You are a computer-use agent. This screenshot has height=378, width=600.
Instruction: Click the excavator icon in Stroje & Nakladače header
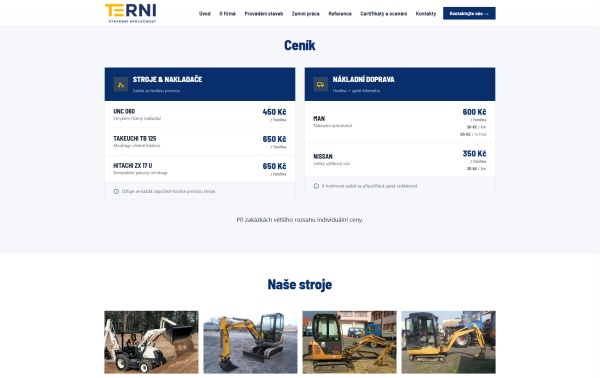(121, 85)
